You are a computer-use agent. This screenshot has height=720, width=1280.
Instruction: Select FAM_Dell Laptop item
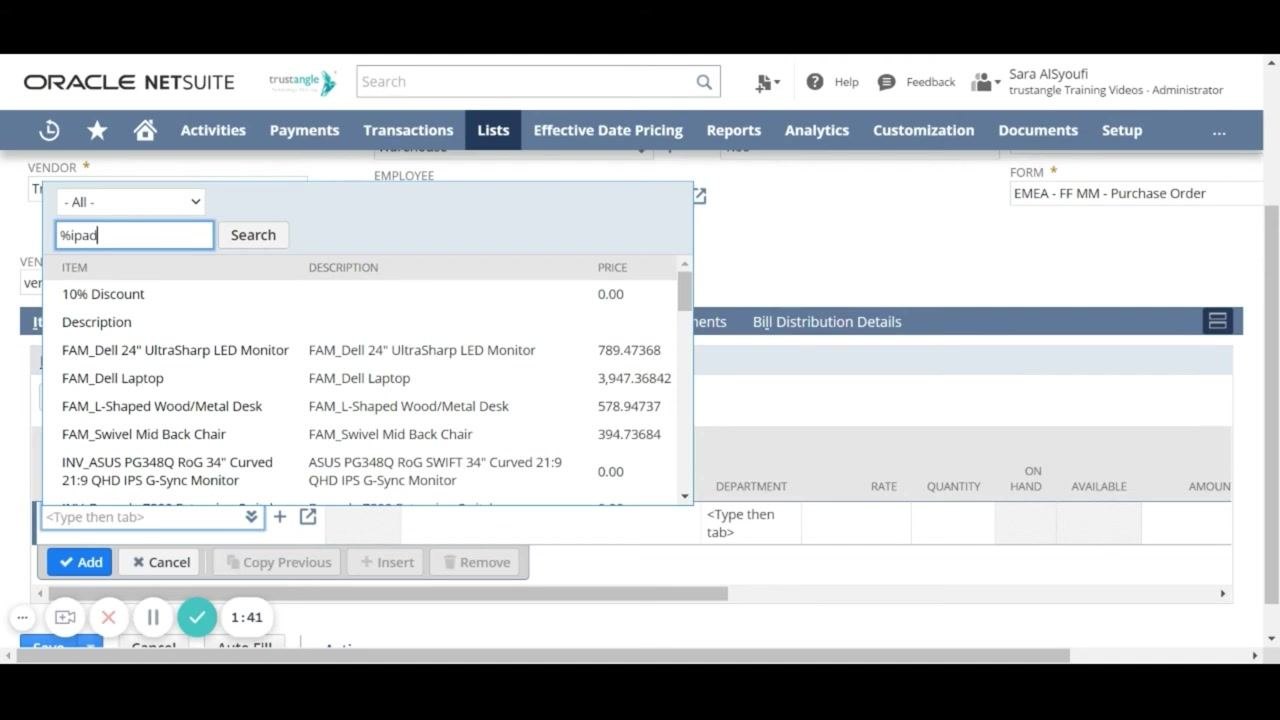tap(113, 378)
